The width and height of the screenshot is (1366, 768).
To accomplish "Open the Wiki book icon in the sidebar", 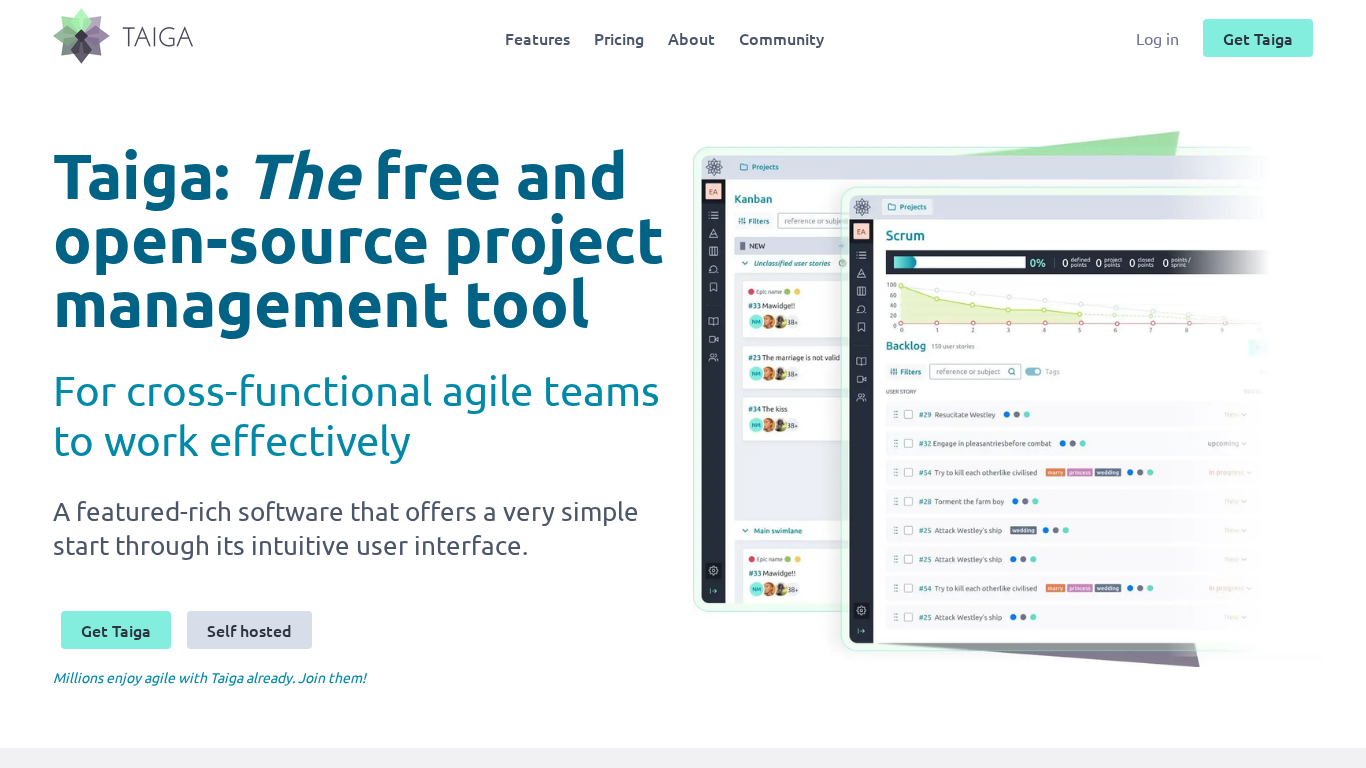I will click(862, 361).
